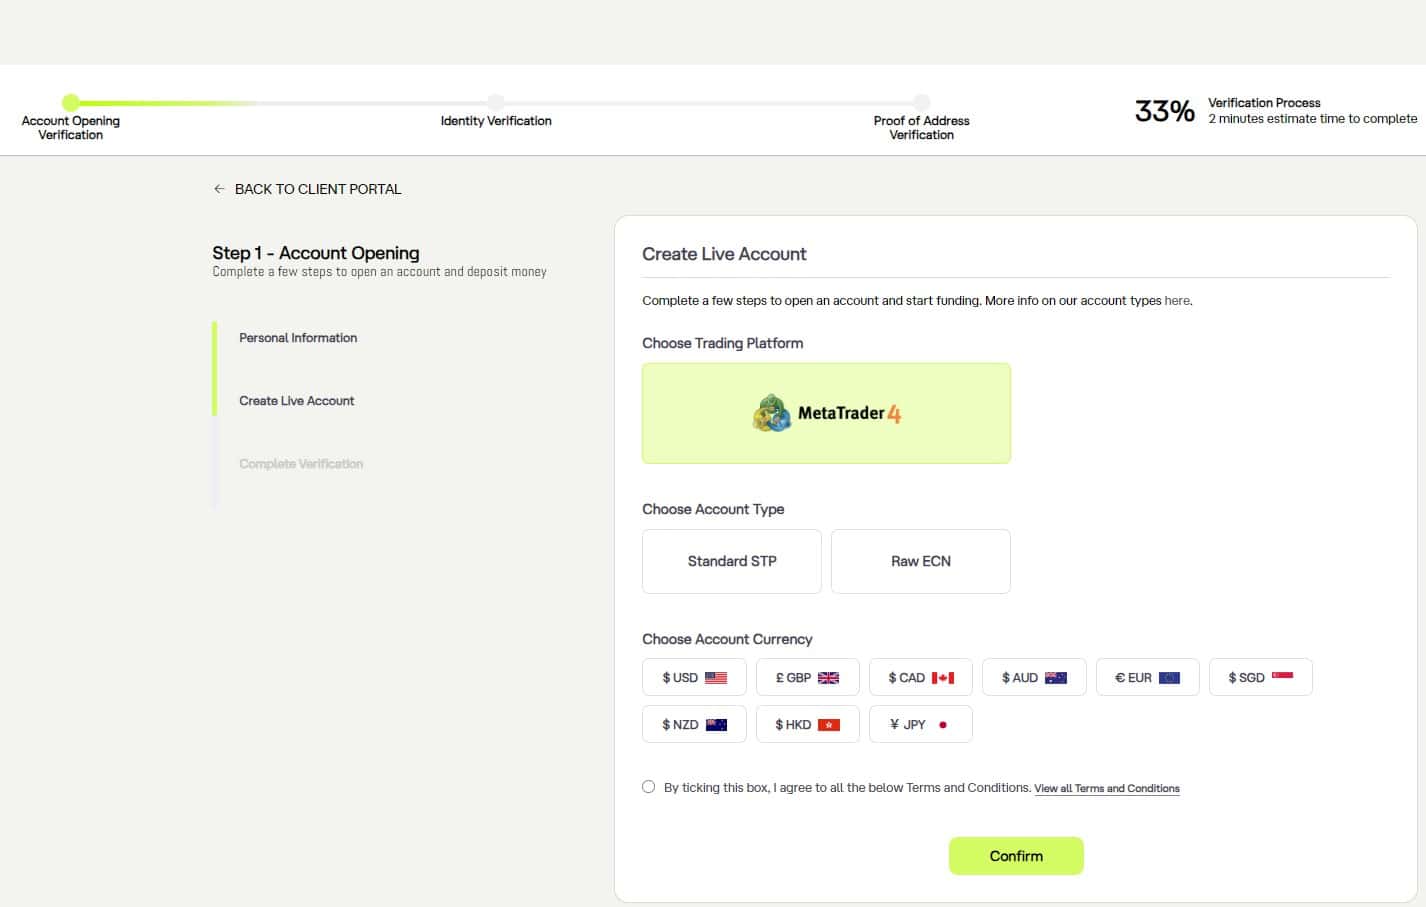Image resolution: width=1426 pixels, height=907 pixels.
Task: Choose GBP currency with UK flag
Action: [x=807, y=677]
